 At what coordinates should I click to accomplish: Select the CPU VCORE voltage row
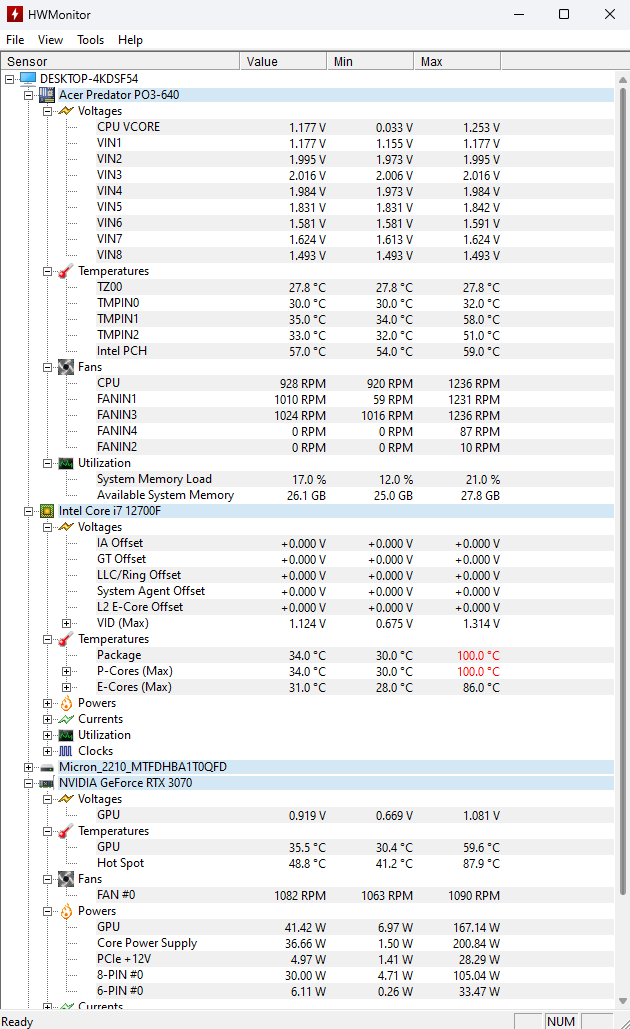click(x=354, y=127)
